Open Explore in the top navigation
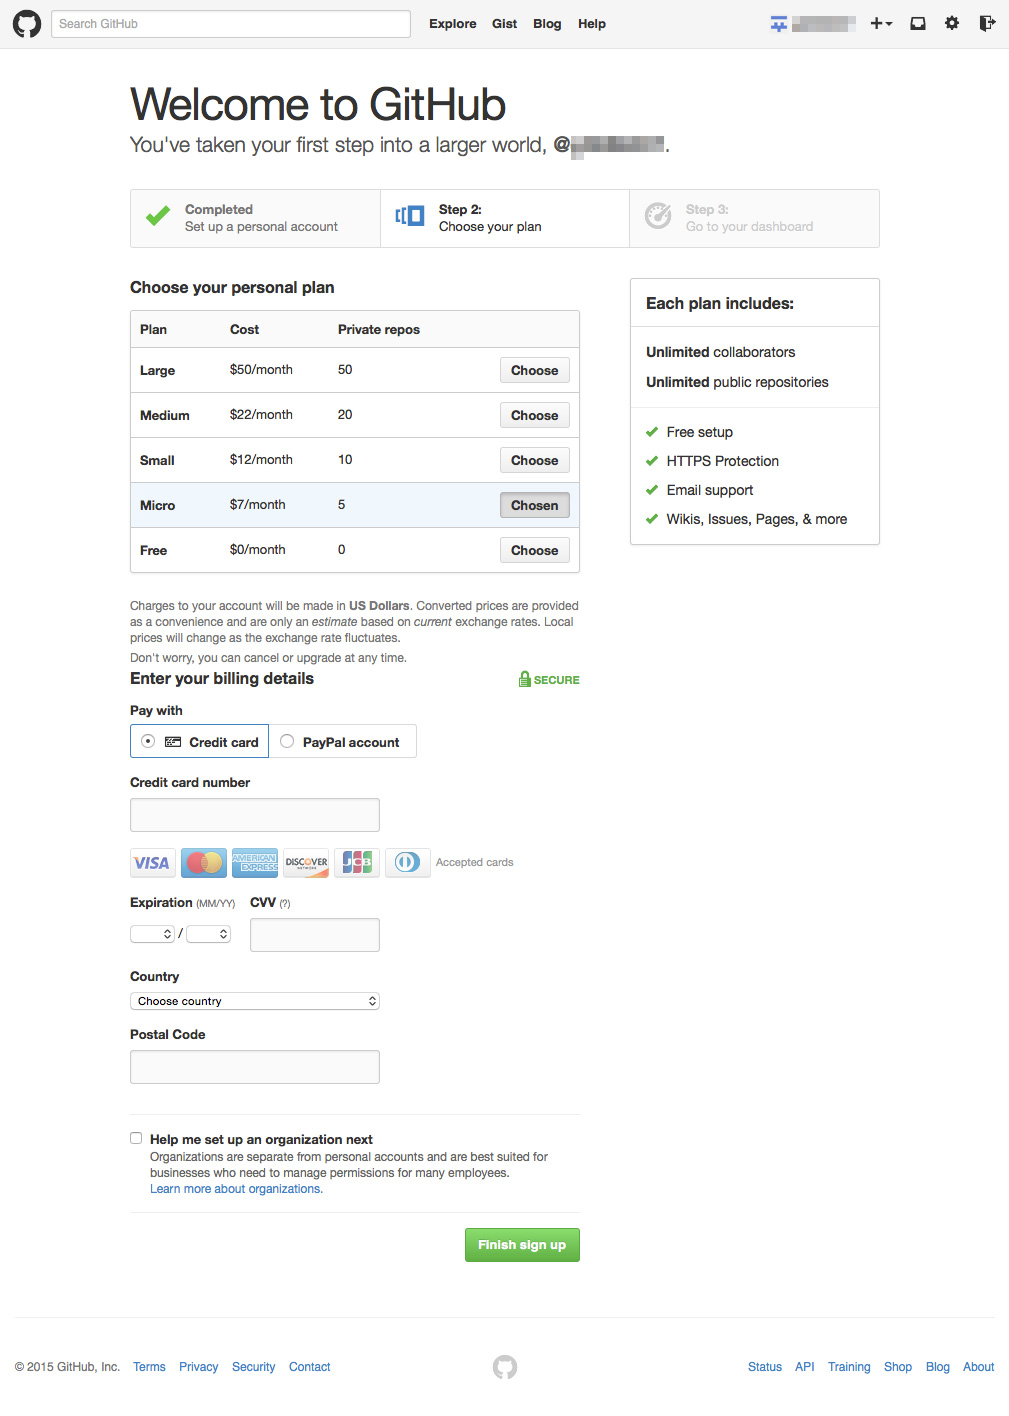The image size is (1009, 1416). 452,24
